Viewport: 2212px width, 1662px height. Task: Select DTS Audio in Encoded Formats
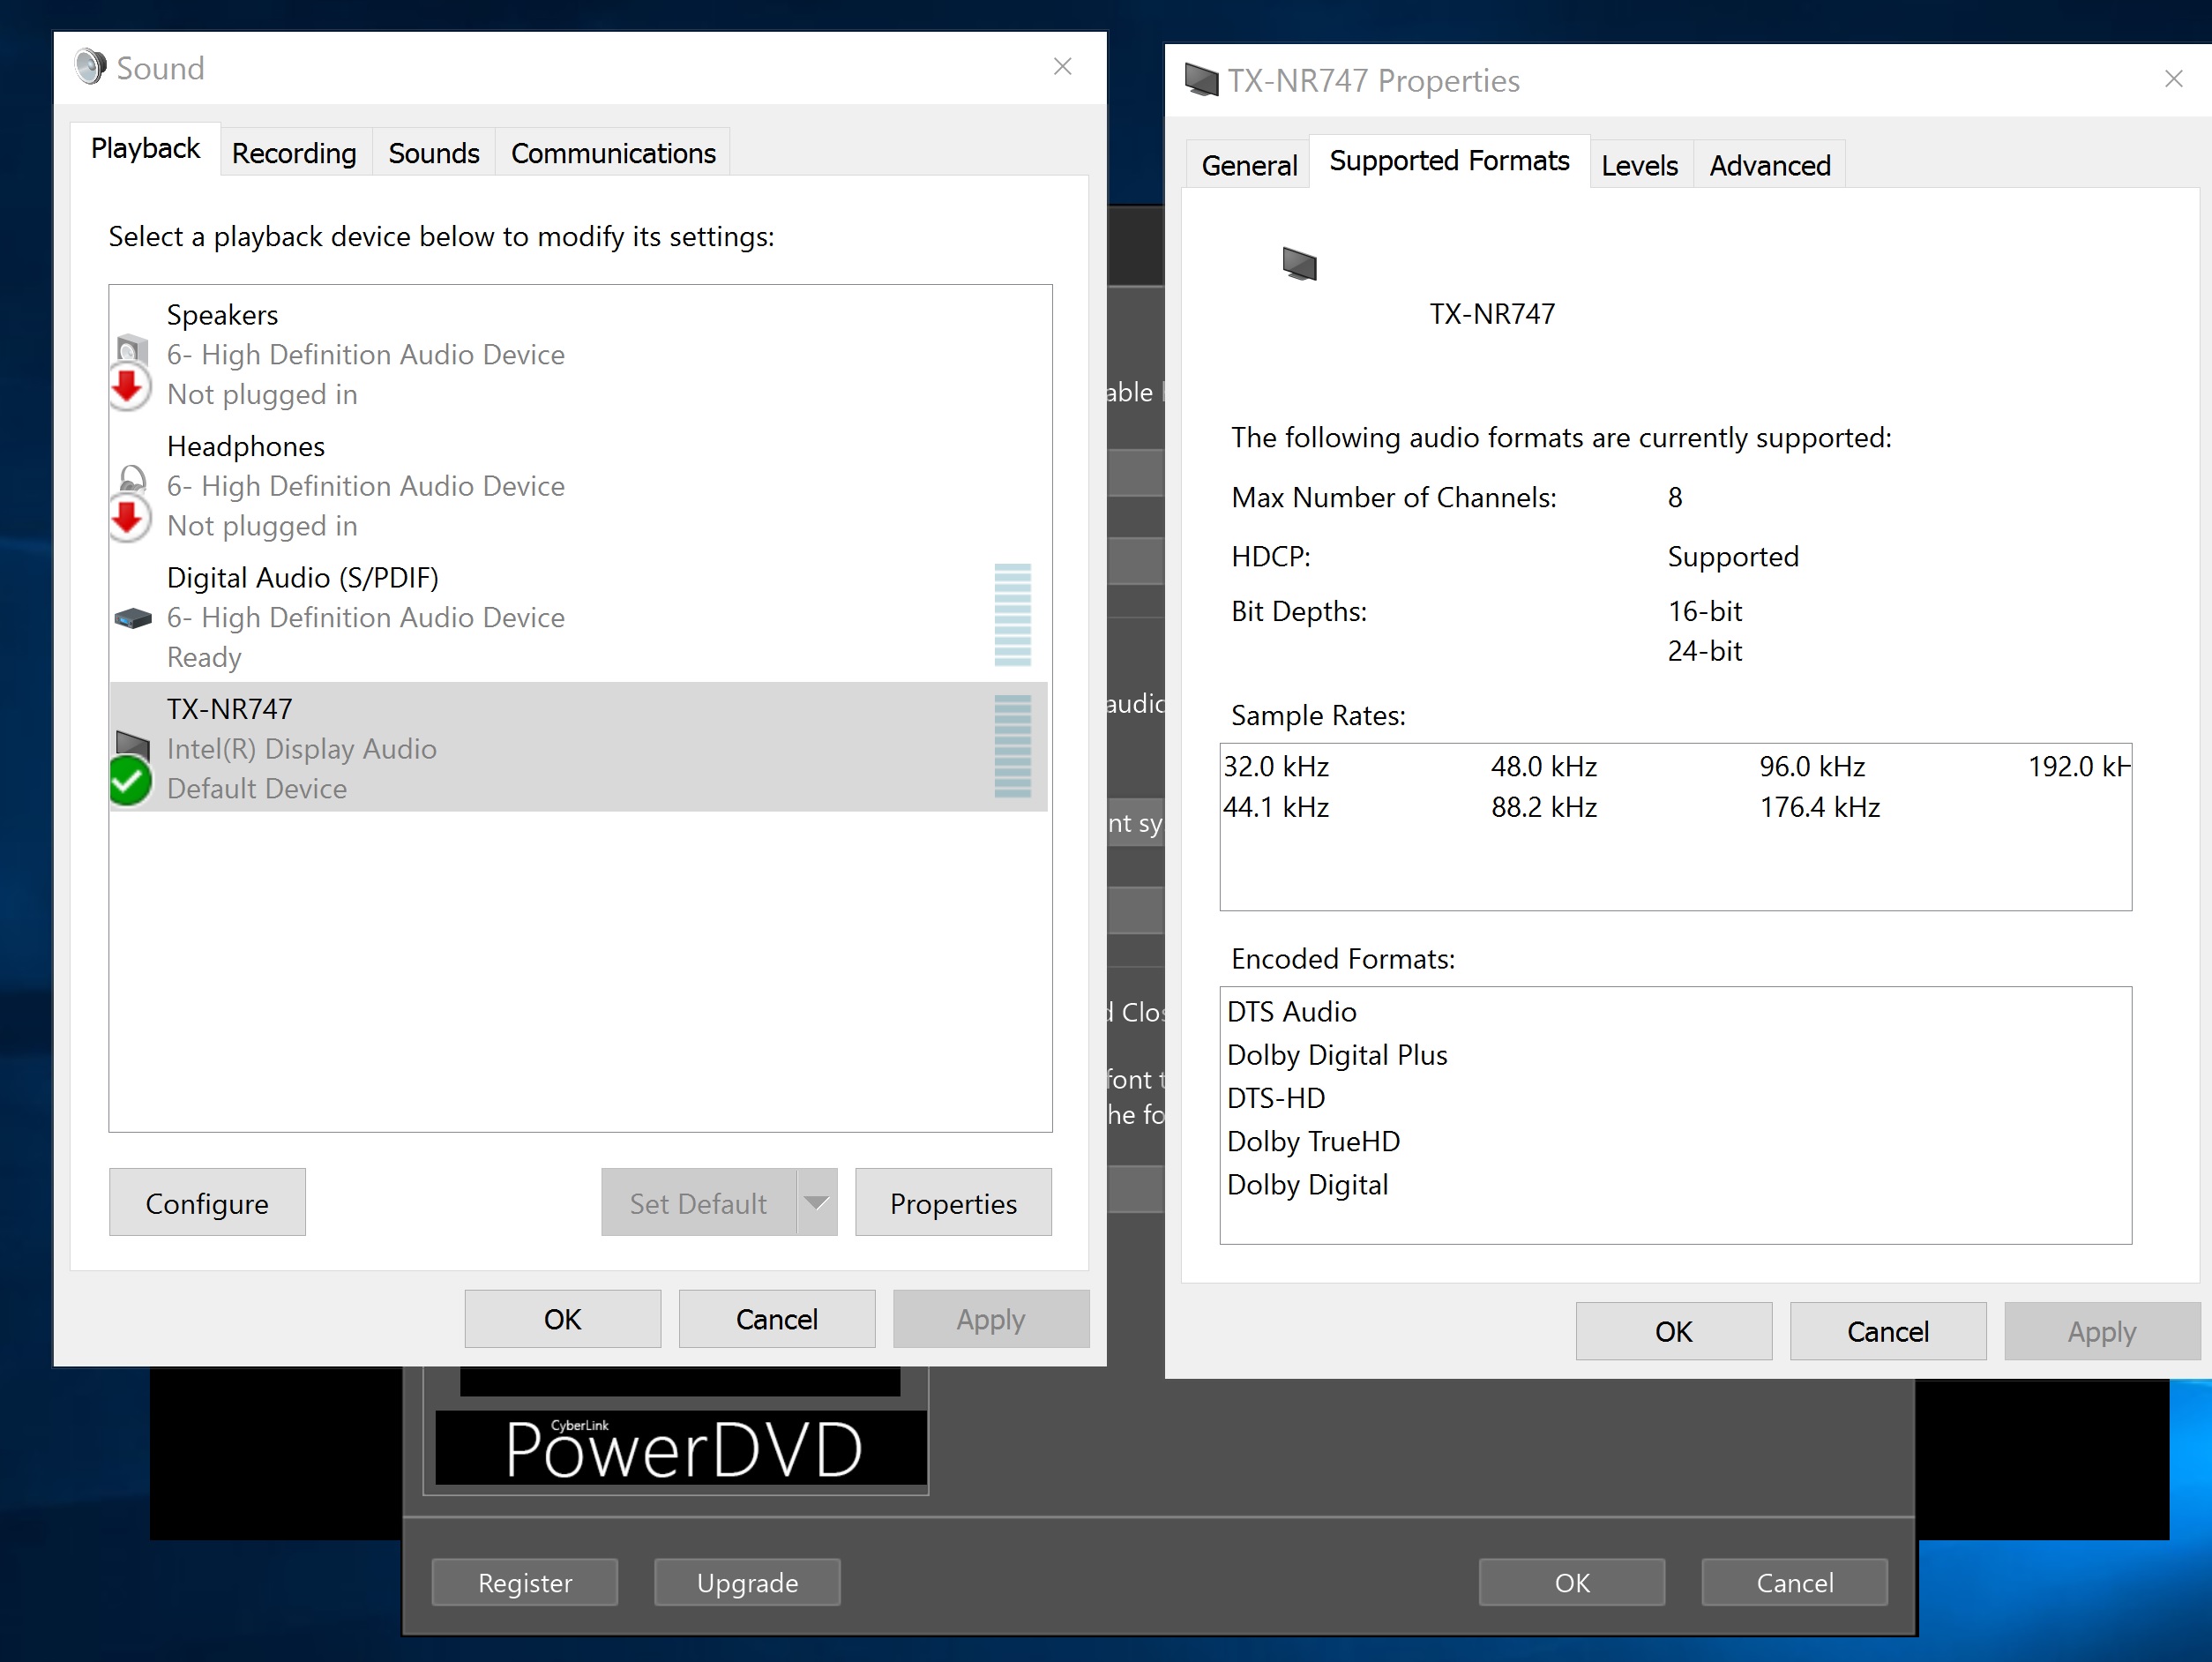coord(1292,1011)
